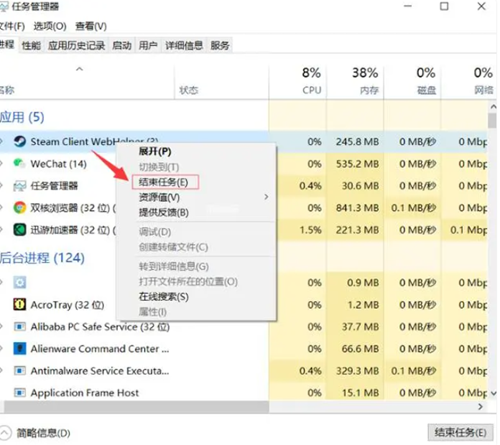Screen dimensions: 500x445
Task: Click the 应用 (5) group heading
Action: point(22,117)
